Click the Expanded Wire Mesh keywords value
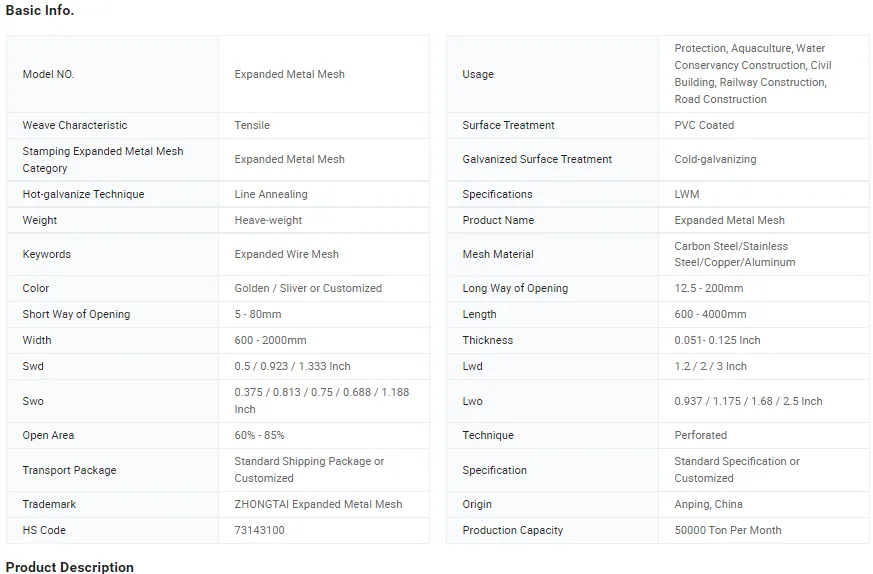Viewport: 873px width, 574px height. tap(286, 254)
